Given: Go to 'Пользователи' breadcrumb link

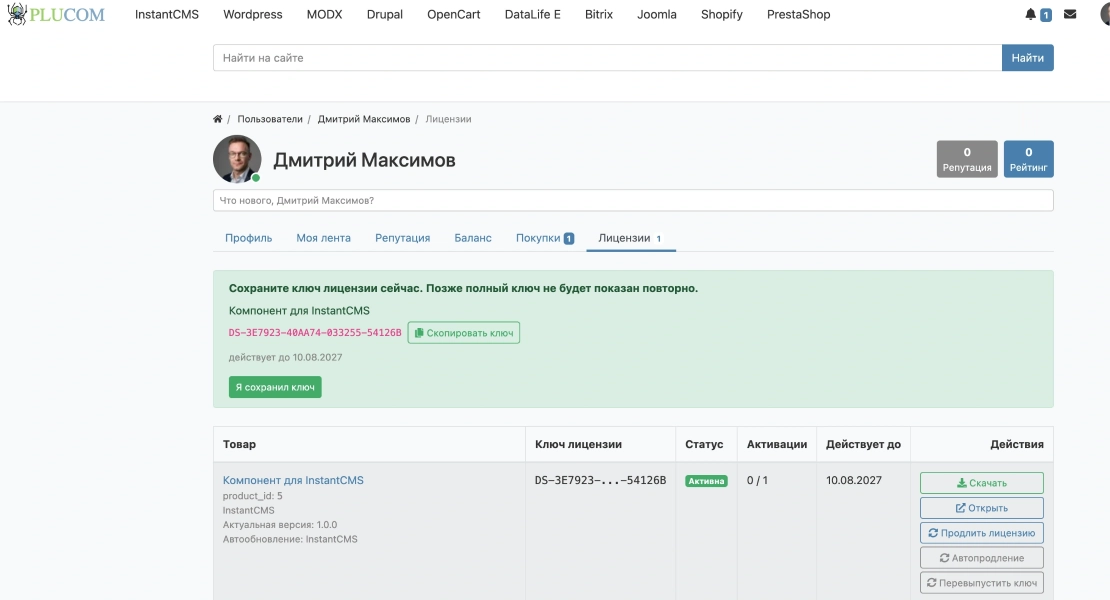Looking at the screenshot, I should [x=270, y=119].
